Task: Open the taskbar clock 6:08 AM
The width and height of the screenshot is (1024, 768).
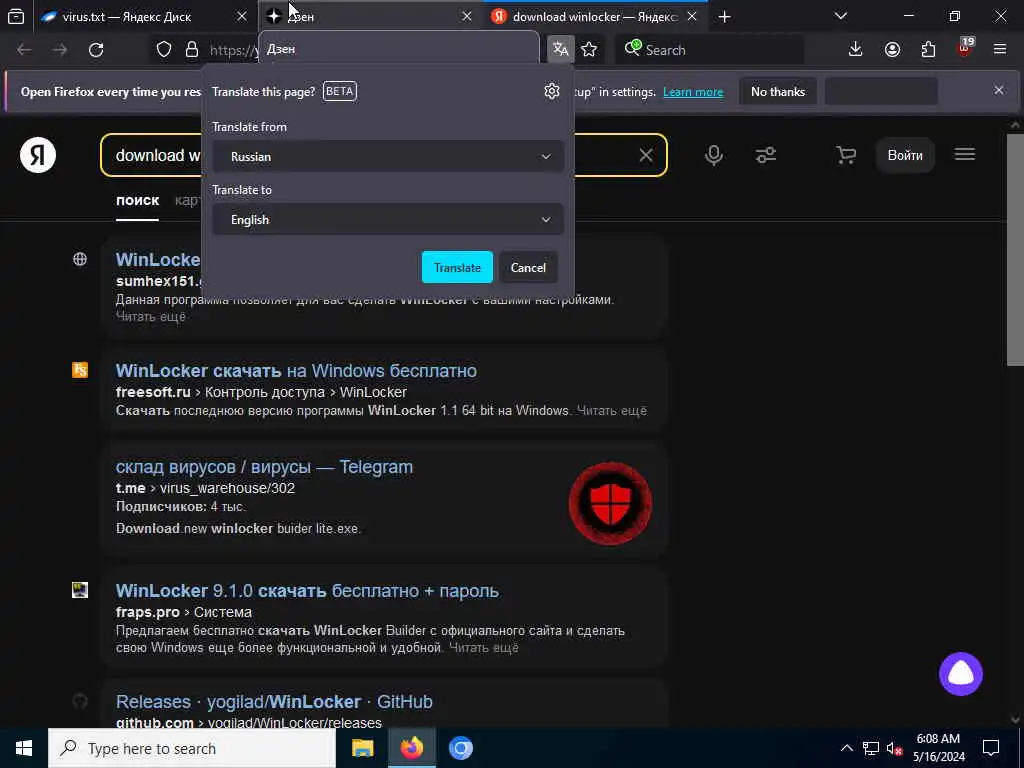Action: [x=938, y=748]
